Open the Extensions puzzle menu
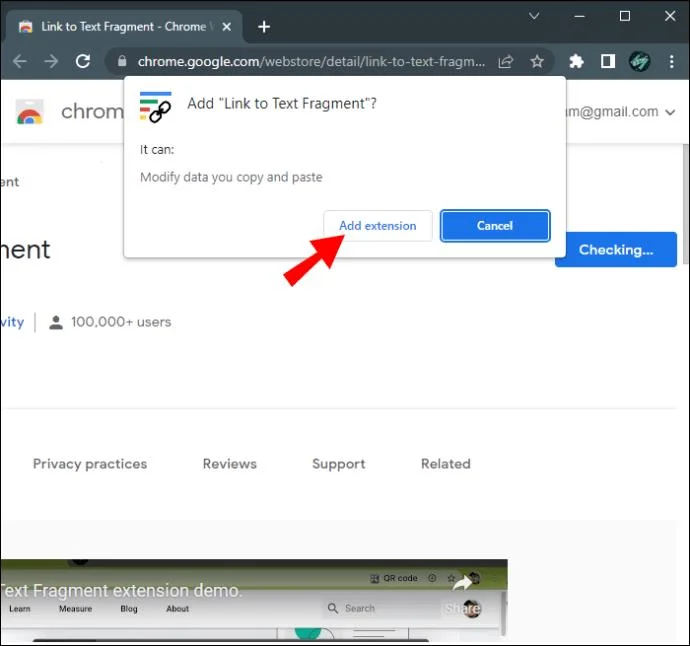Image resolution: width=690 pixels, height=646 pixels. click(576, 61)
